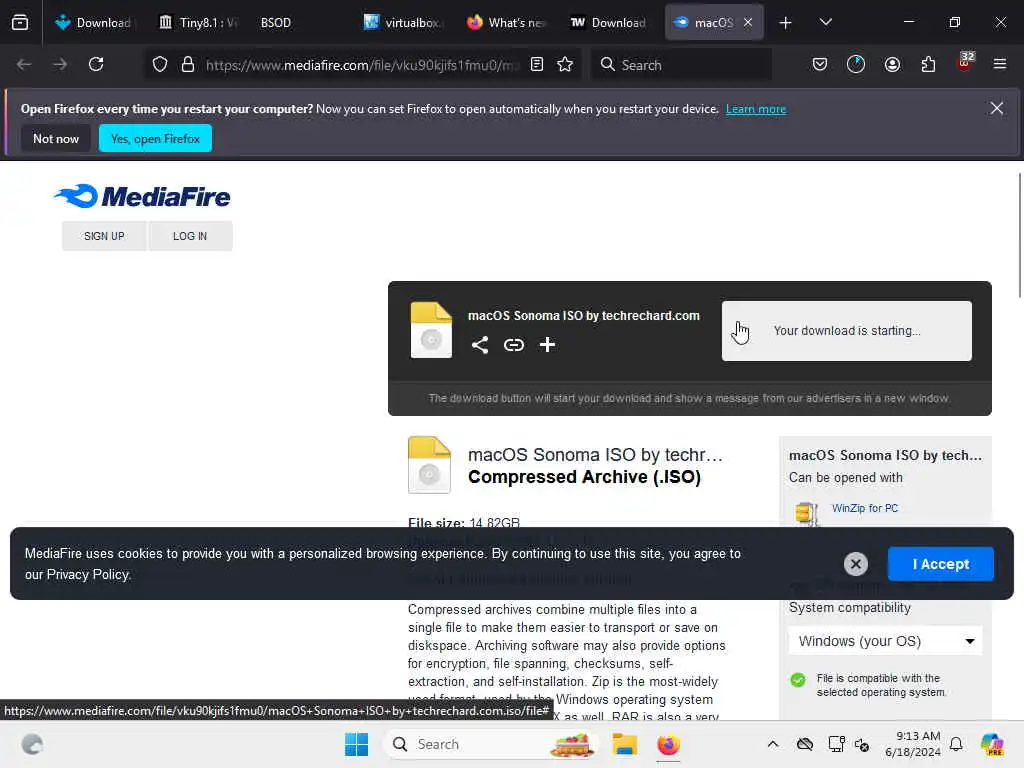Click the LOG IN button
The width and height of the screenshot is (1024, 768).
pyautogui.click(x=190, y=236)
